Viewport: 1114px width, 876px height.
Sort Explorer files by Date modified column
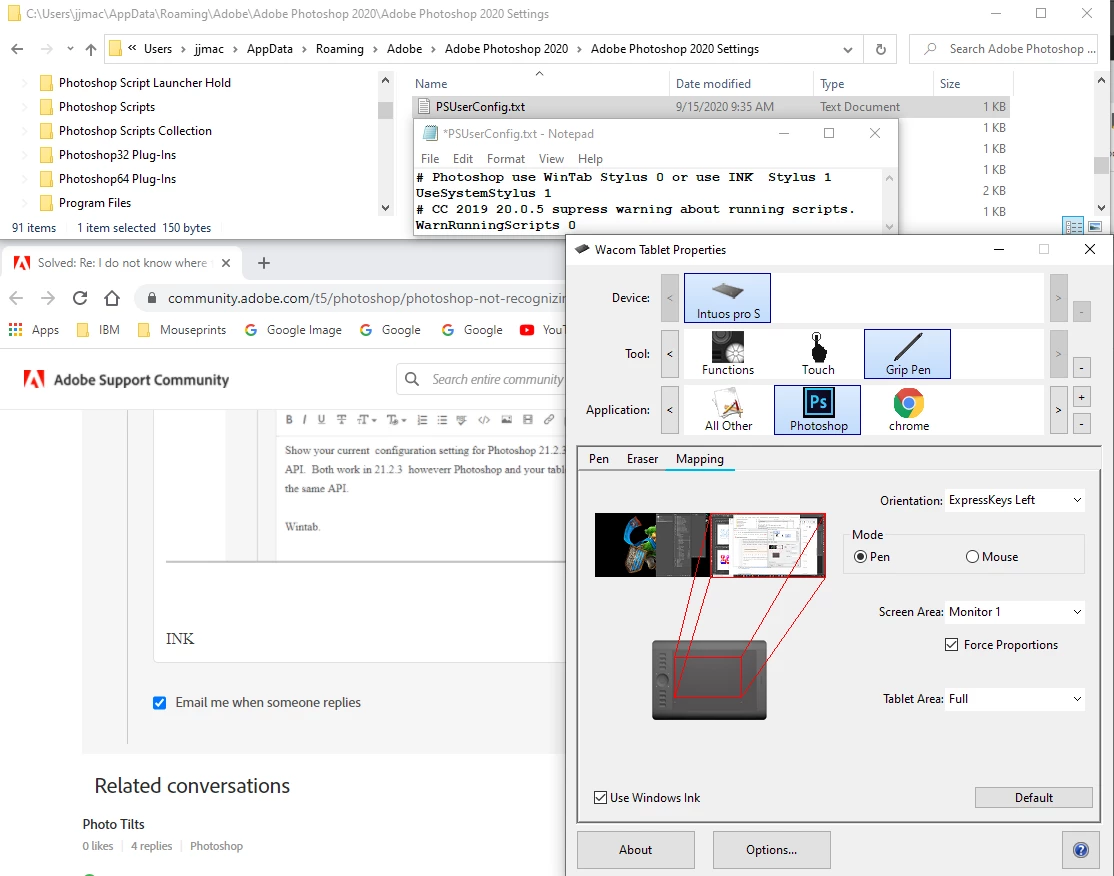pos(713,84)
